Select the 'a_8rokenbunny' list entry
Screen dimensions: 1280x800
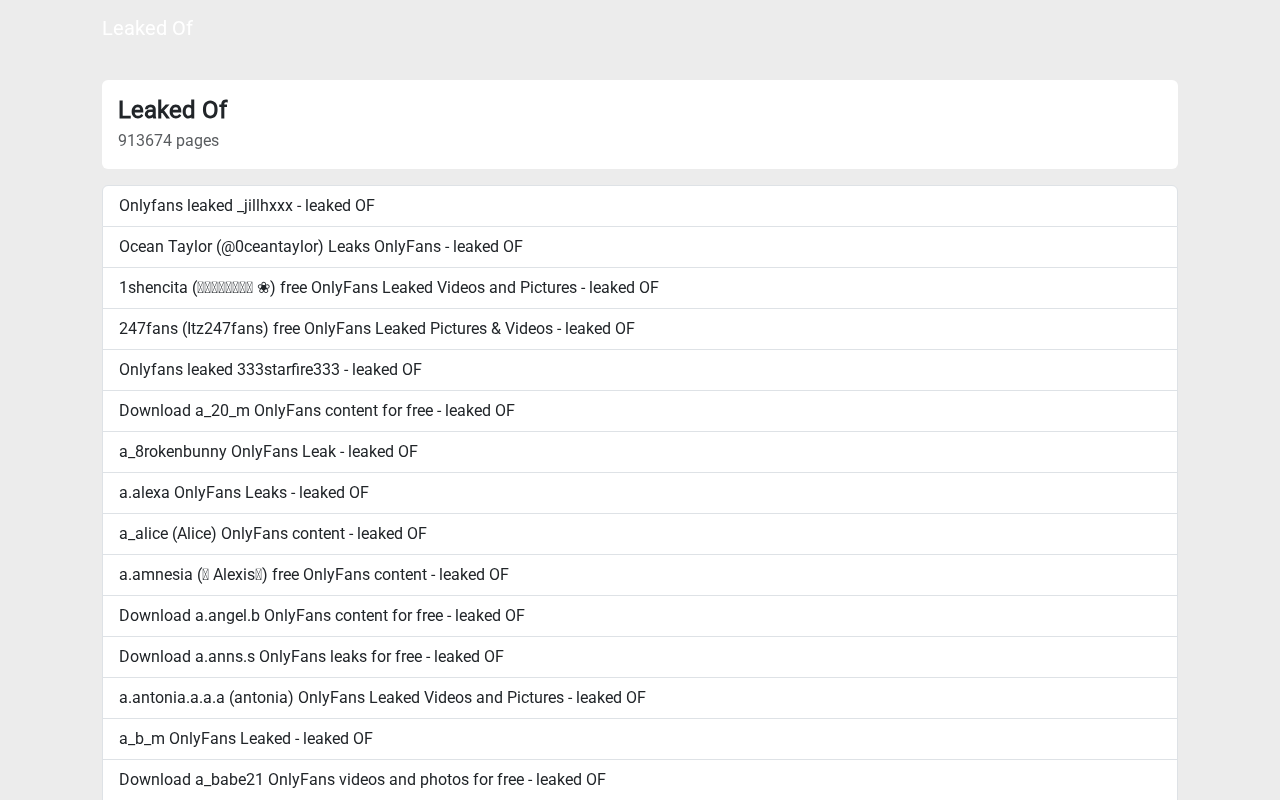point(640,452)
